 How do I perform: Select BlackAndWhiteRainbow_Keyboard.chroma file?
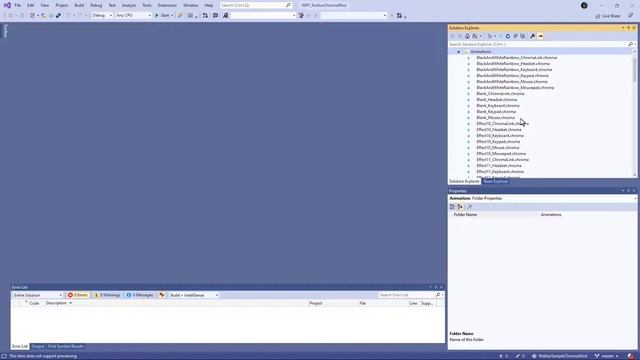tap(514, 70)
